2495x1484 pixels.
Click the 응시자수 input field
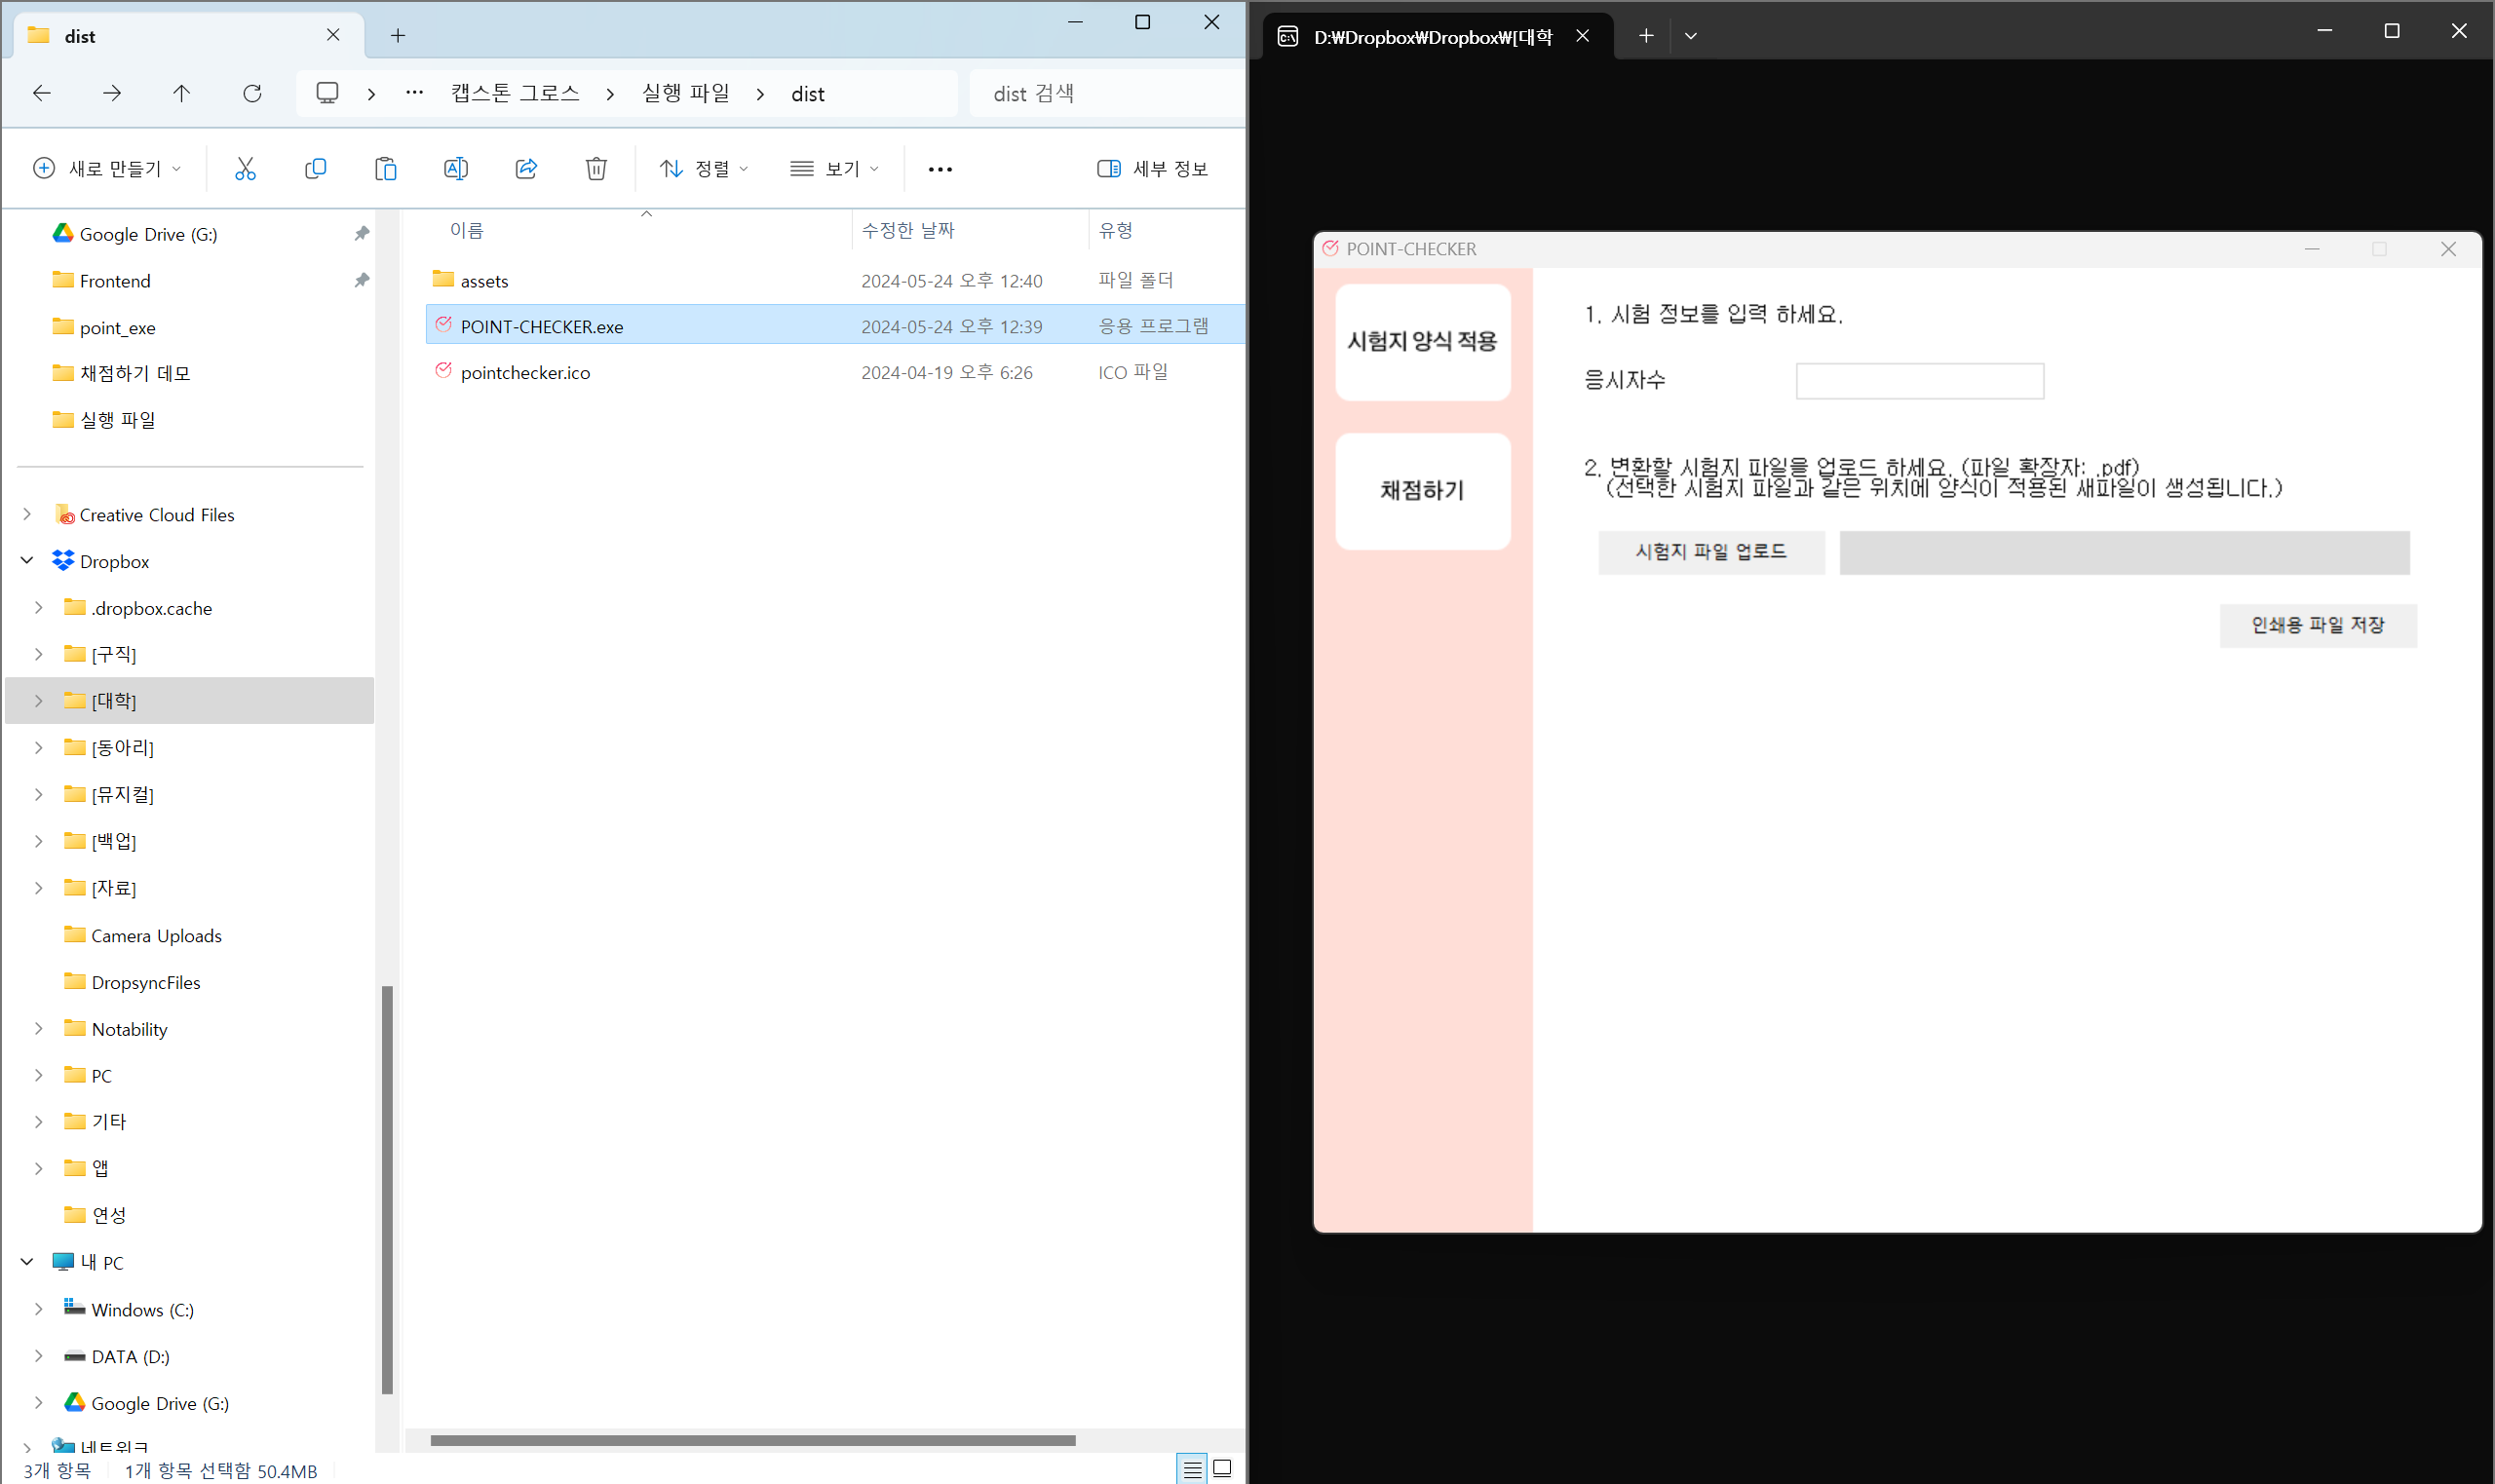tap(1919, 381)
